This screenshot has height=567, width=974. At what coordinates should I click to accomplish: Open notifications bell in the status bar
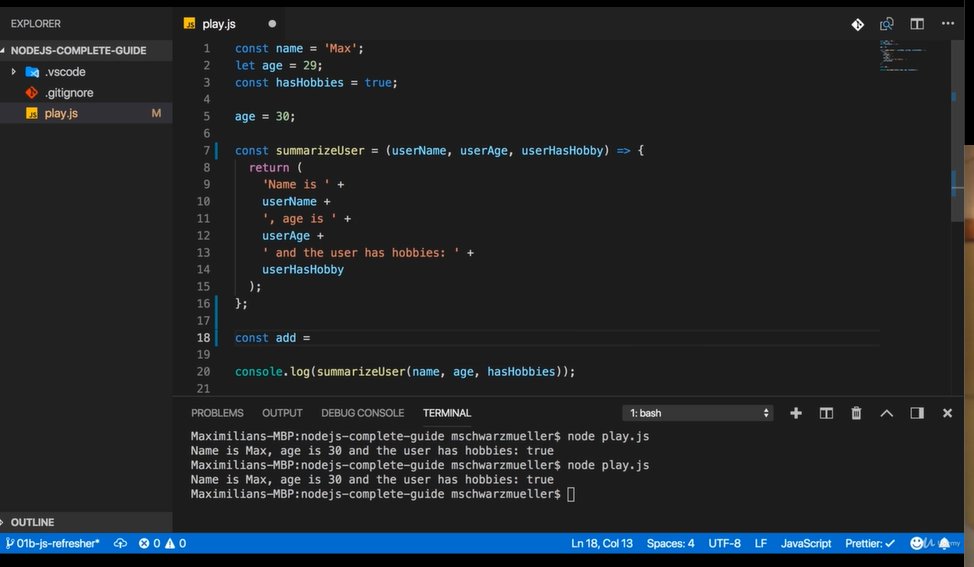pos(944,543)
